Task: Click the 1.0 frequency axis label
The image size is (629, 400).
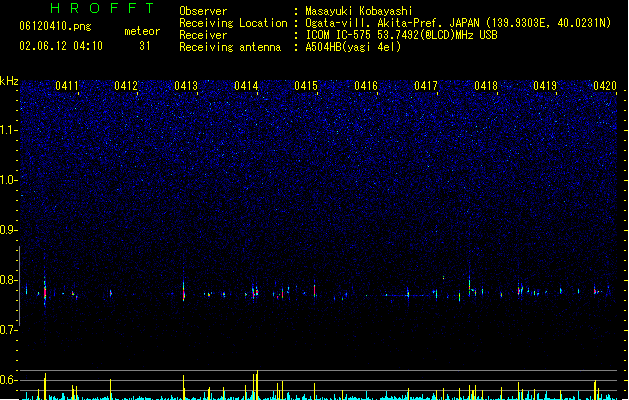Action: [x=8, y=180]
